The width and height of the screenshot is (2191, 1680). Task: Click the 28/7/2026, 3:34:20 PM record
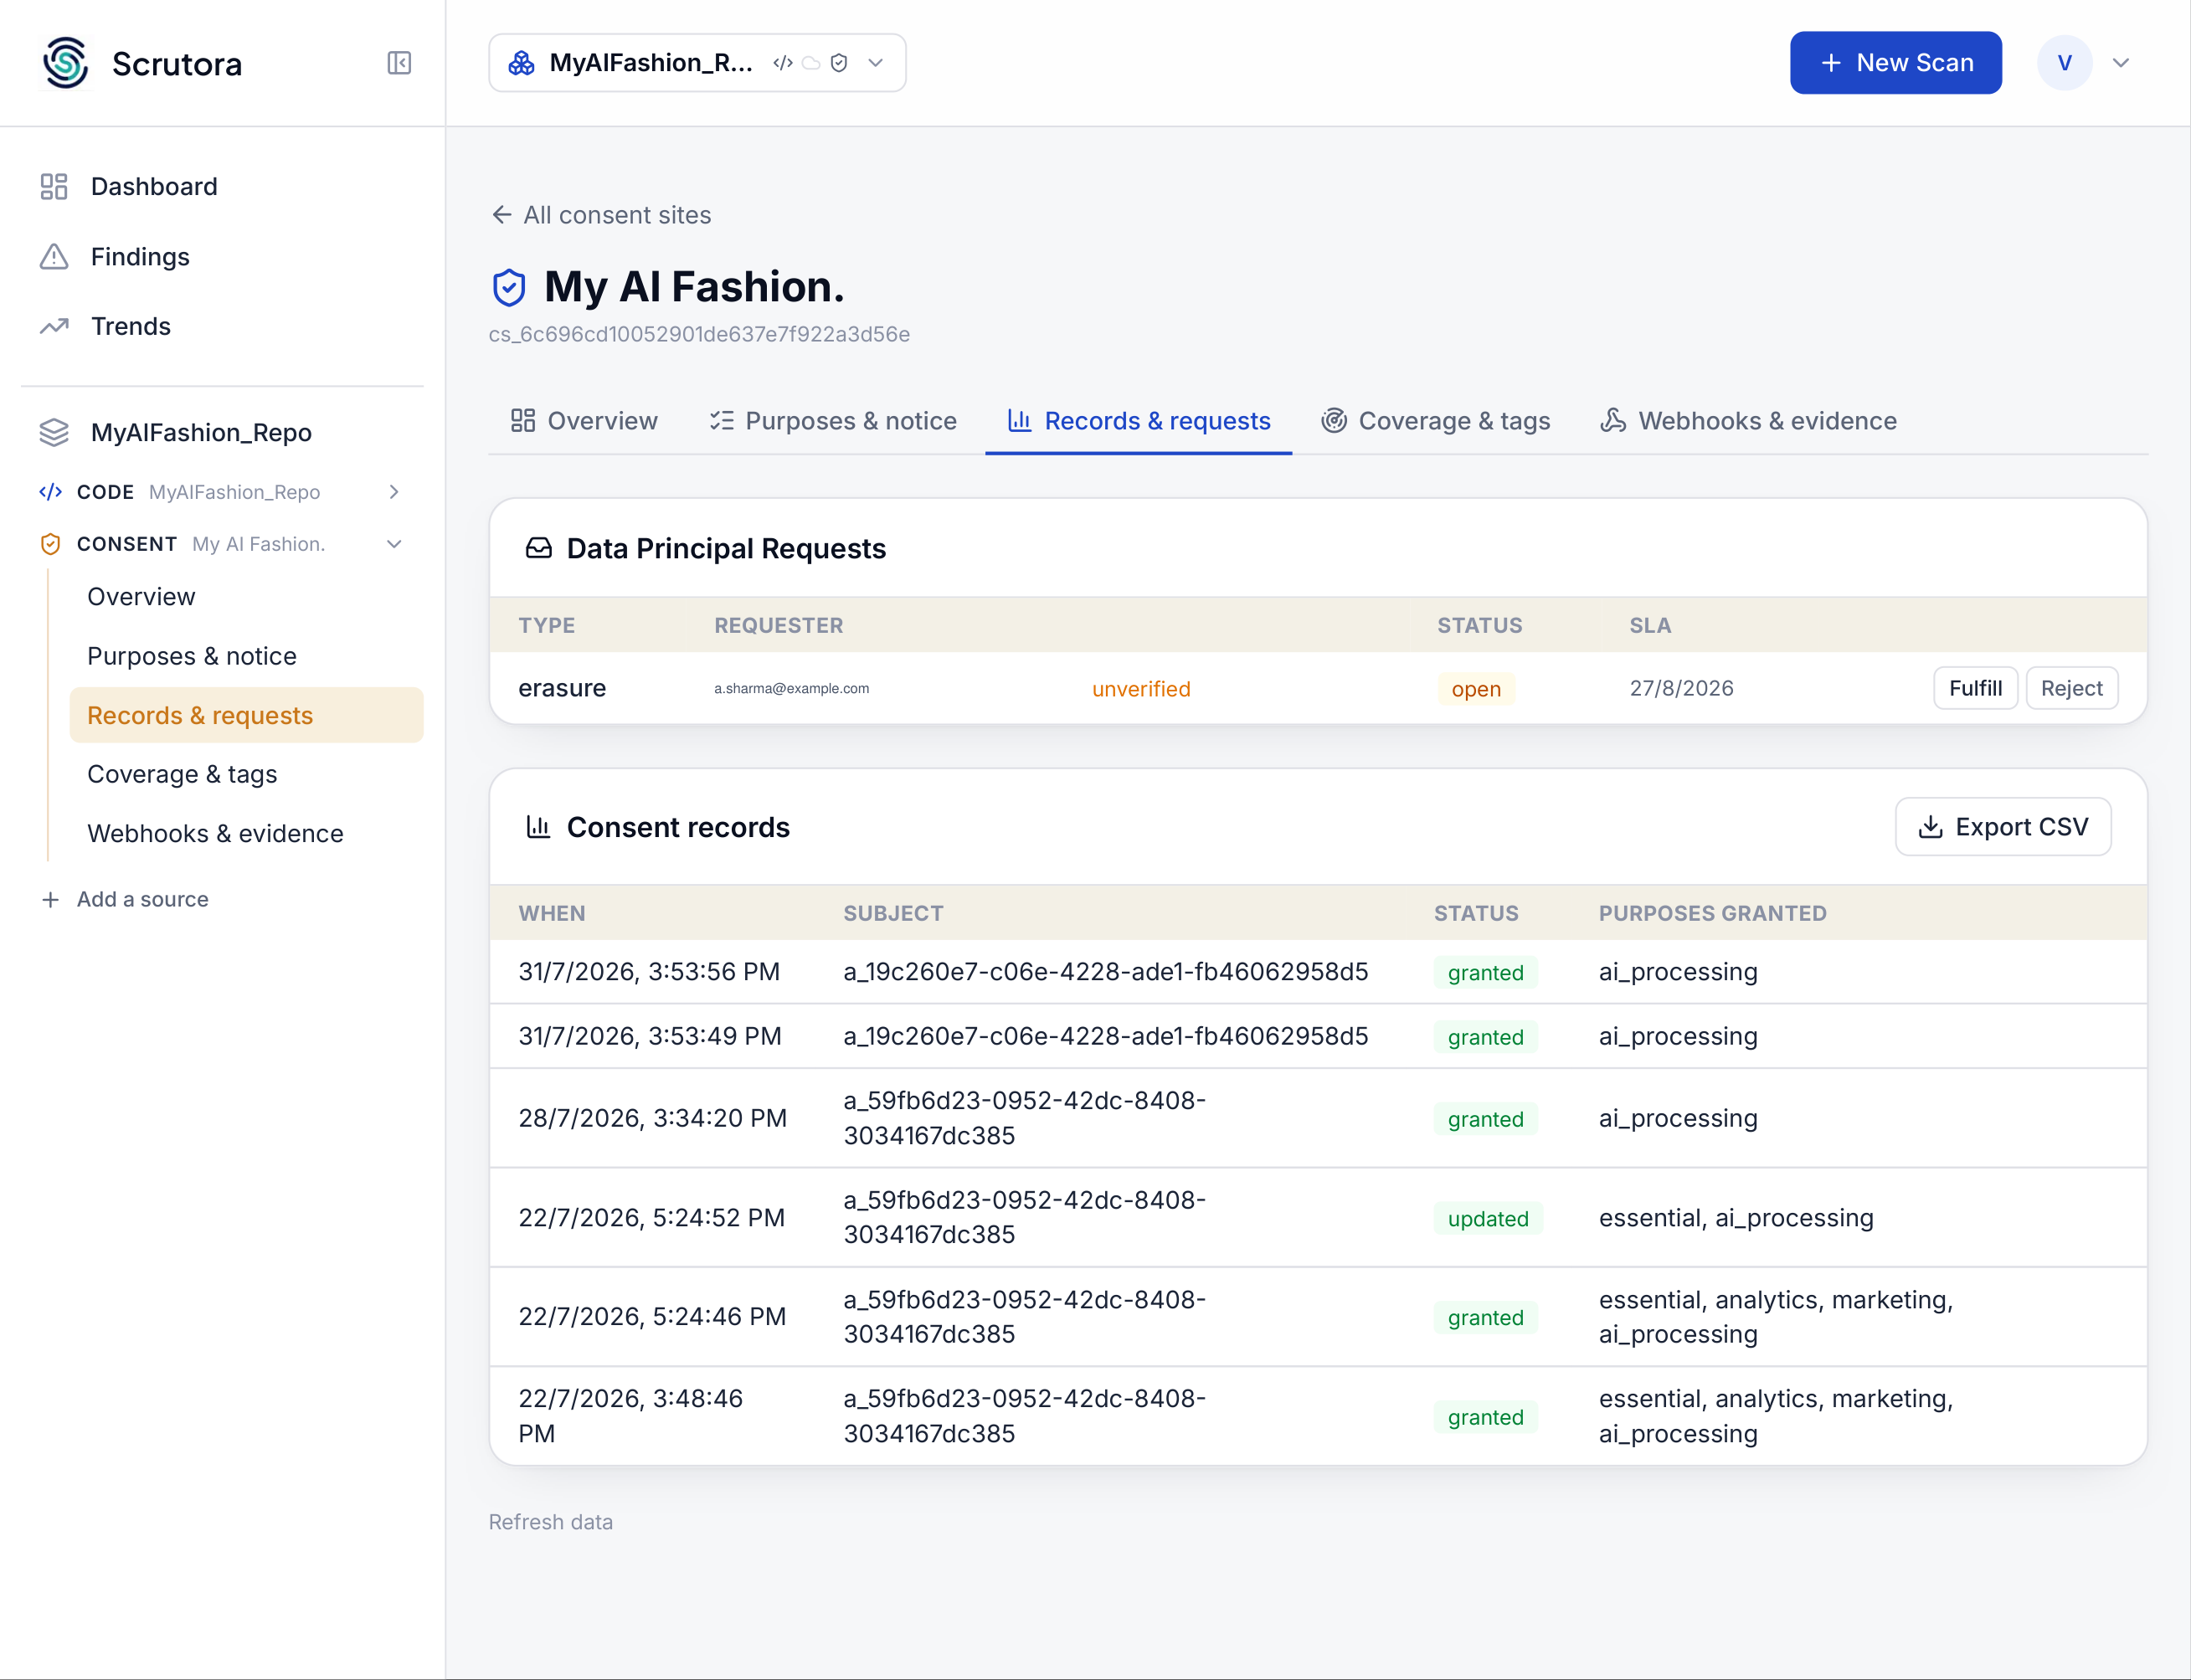[1317, 1118]
